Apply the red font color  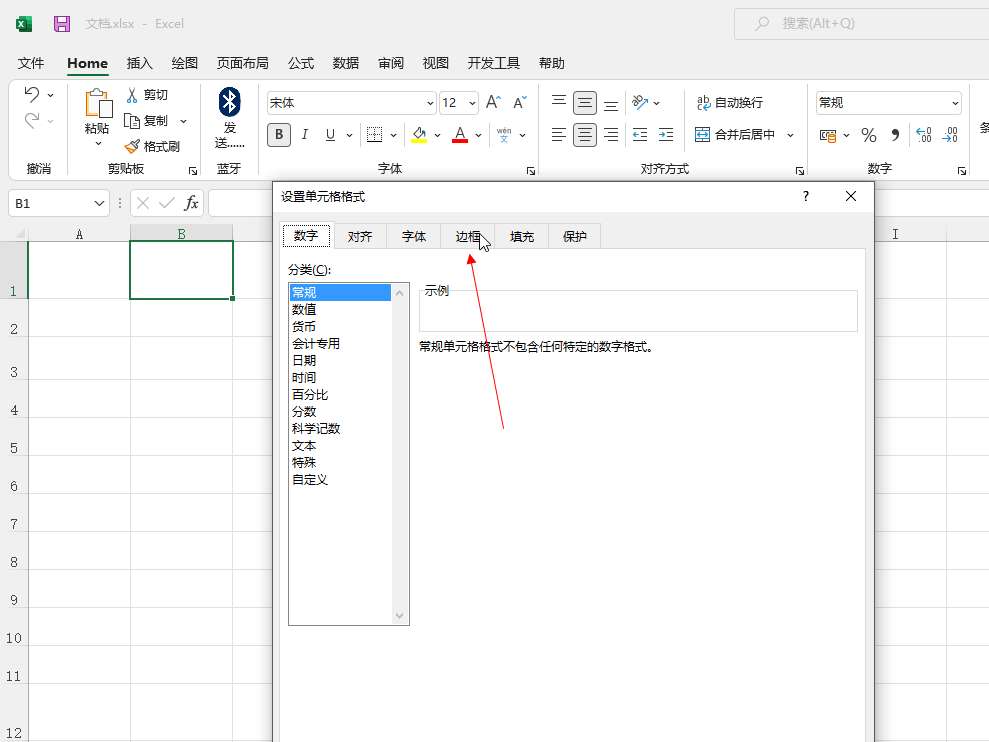[460, 134]
